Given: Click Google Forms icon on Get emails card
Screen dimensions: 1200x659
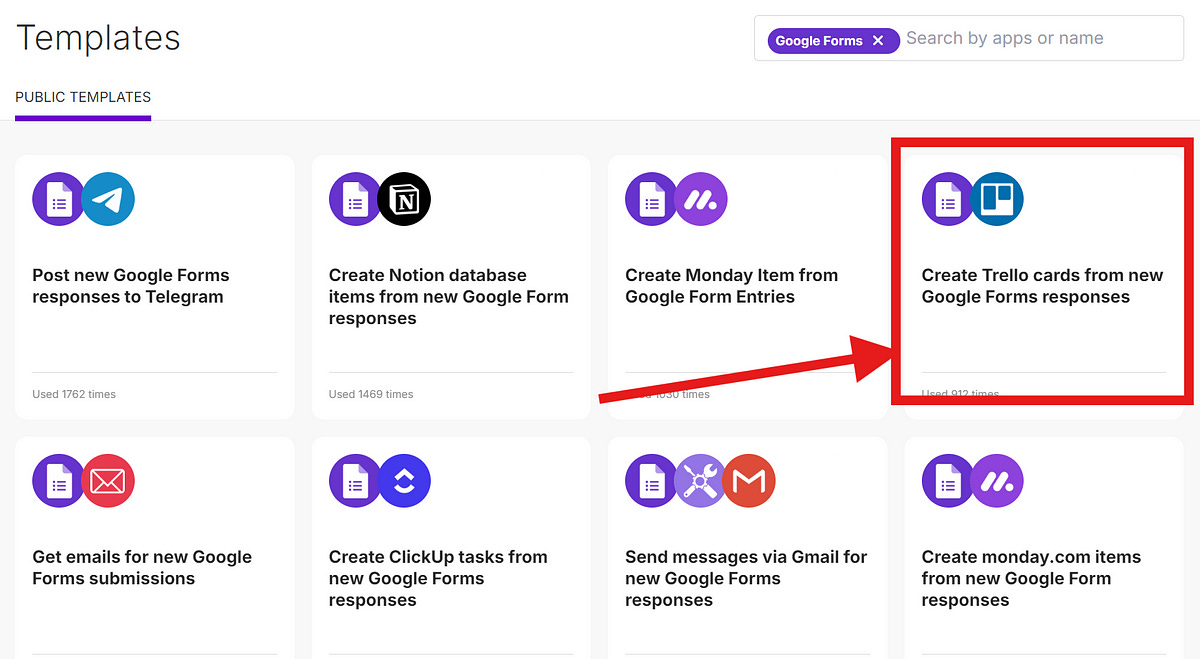Looking at the screenshot, I should [59, 481].
